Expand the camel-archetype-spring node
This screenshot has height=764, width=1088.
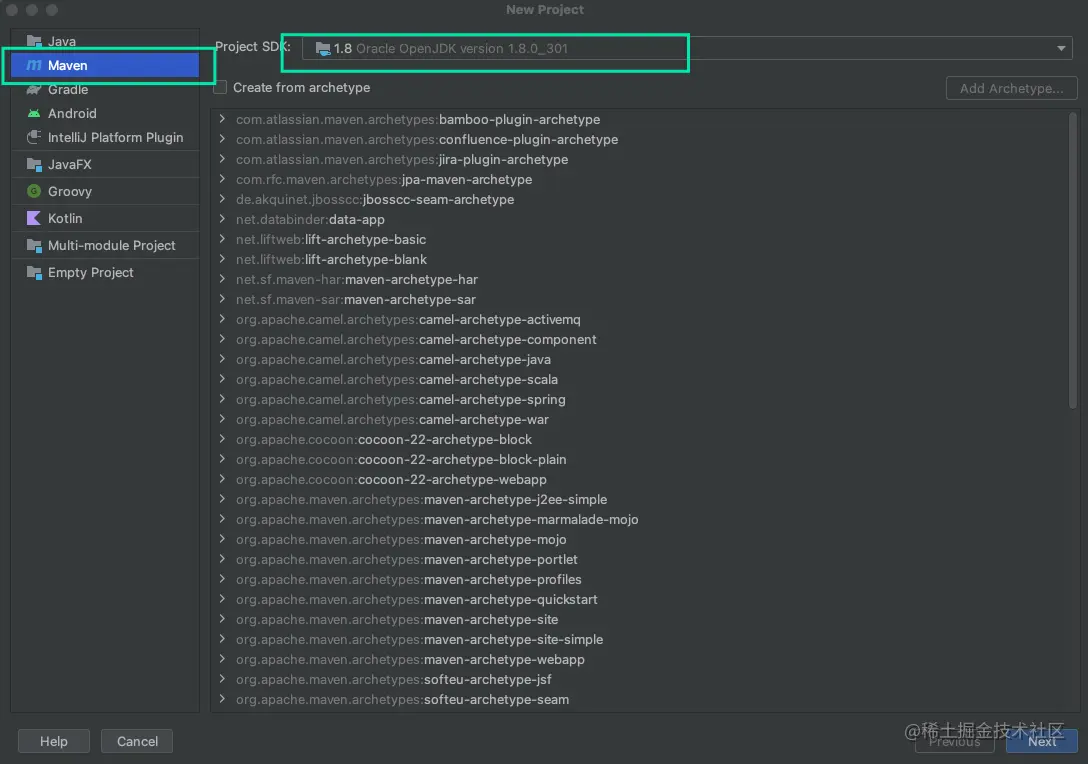coord(222,399)
